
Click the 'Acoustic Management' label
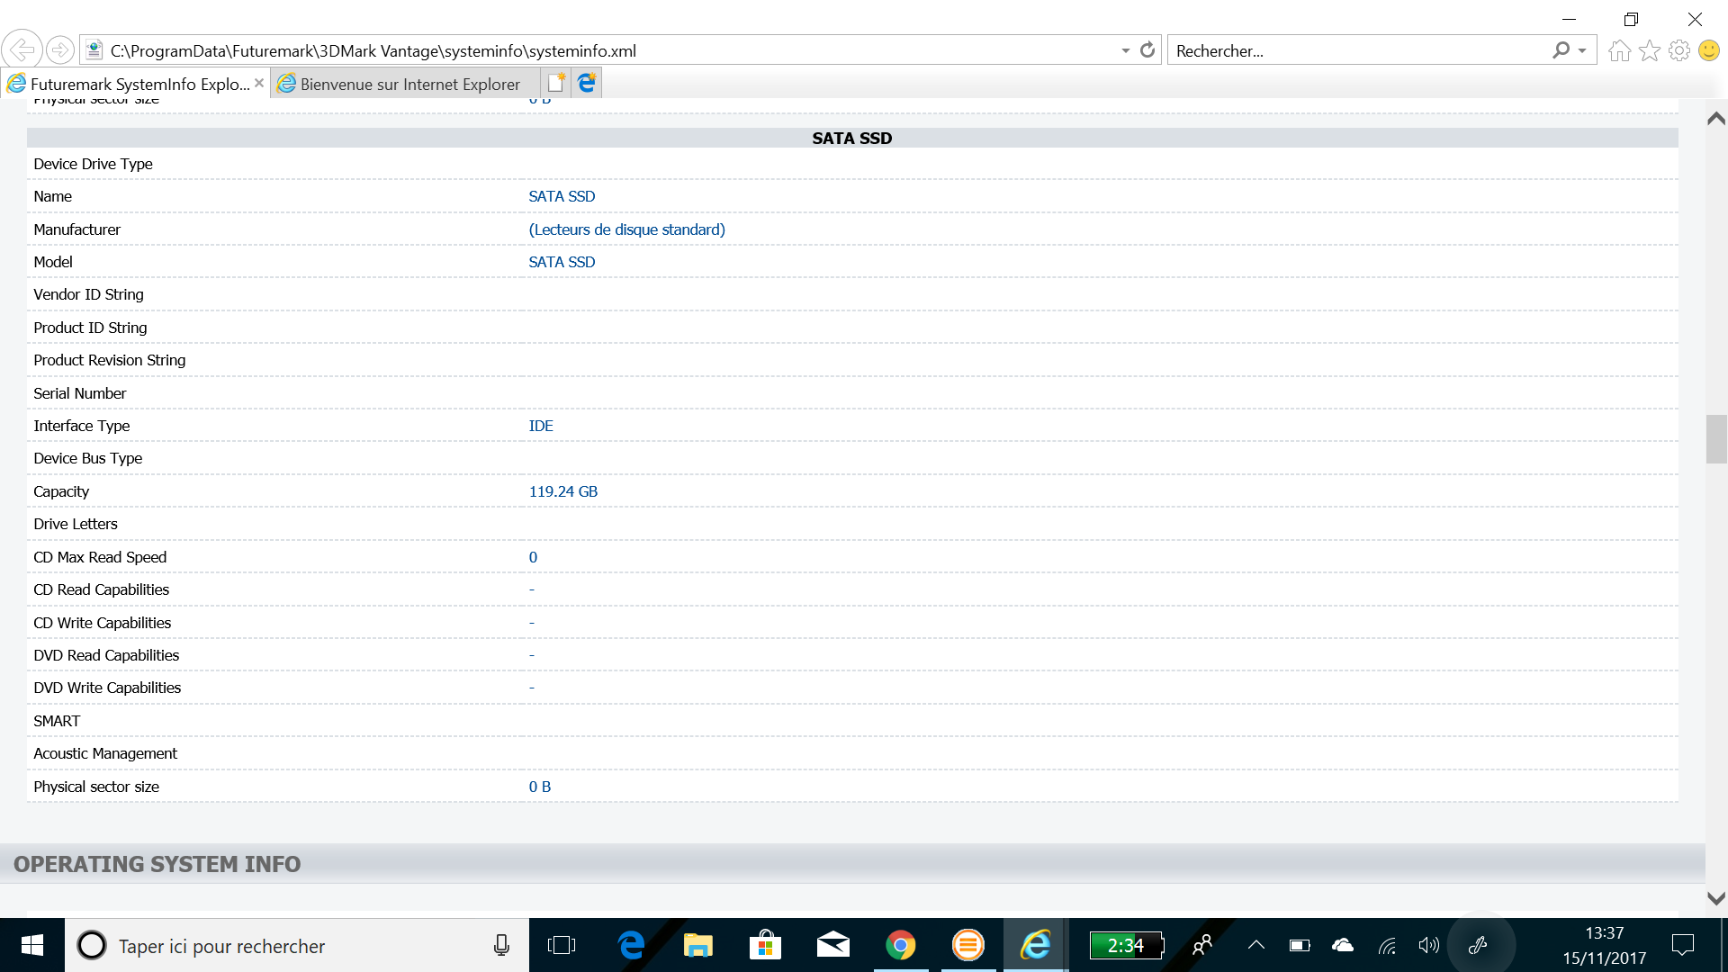[x=105, y=754]
